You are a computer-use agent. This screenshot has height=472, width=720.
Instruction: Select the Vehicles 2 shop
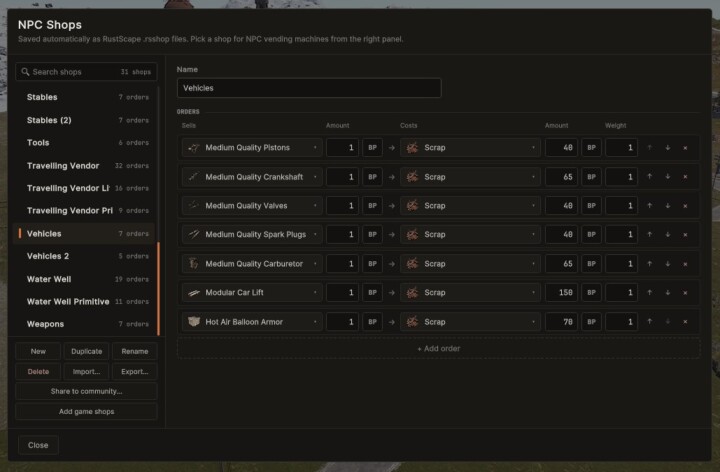click(85, 256)
